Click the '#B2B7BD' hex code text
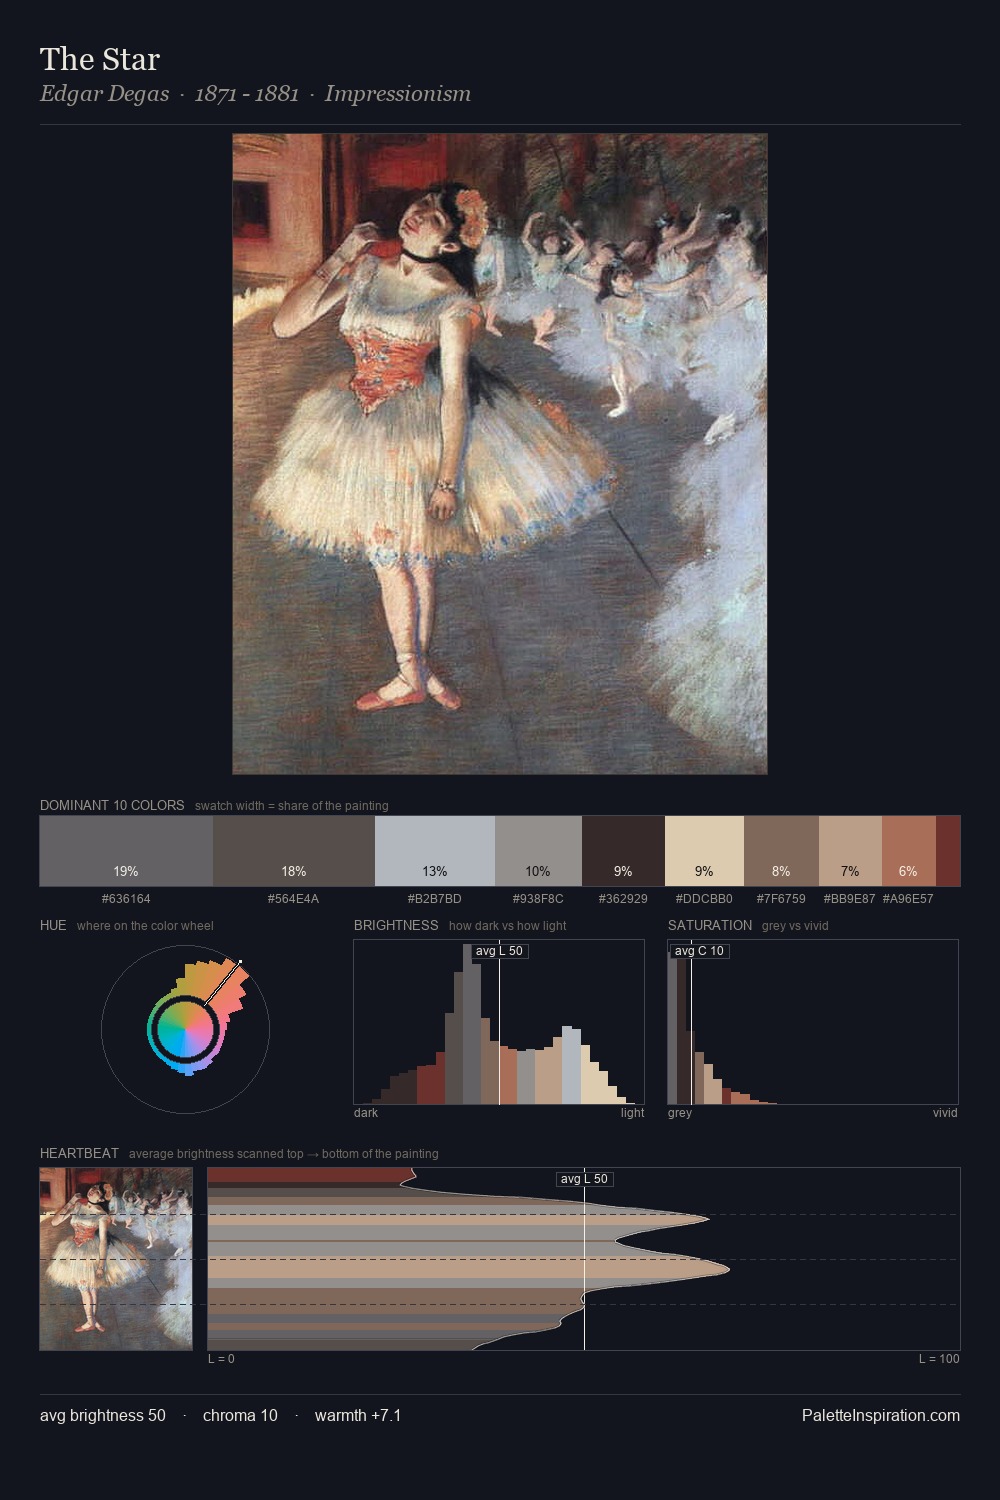 [435, 899]
